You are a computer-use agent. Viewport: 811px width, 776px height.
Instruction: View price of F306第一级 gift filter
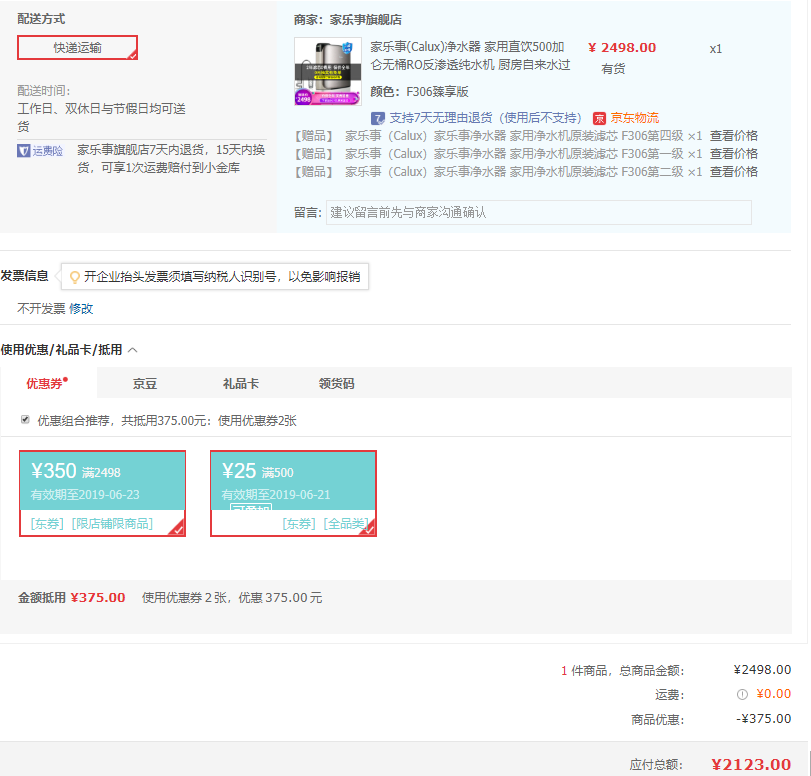733,154
